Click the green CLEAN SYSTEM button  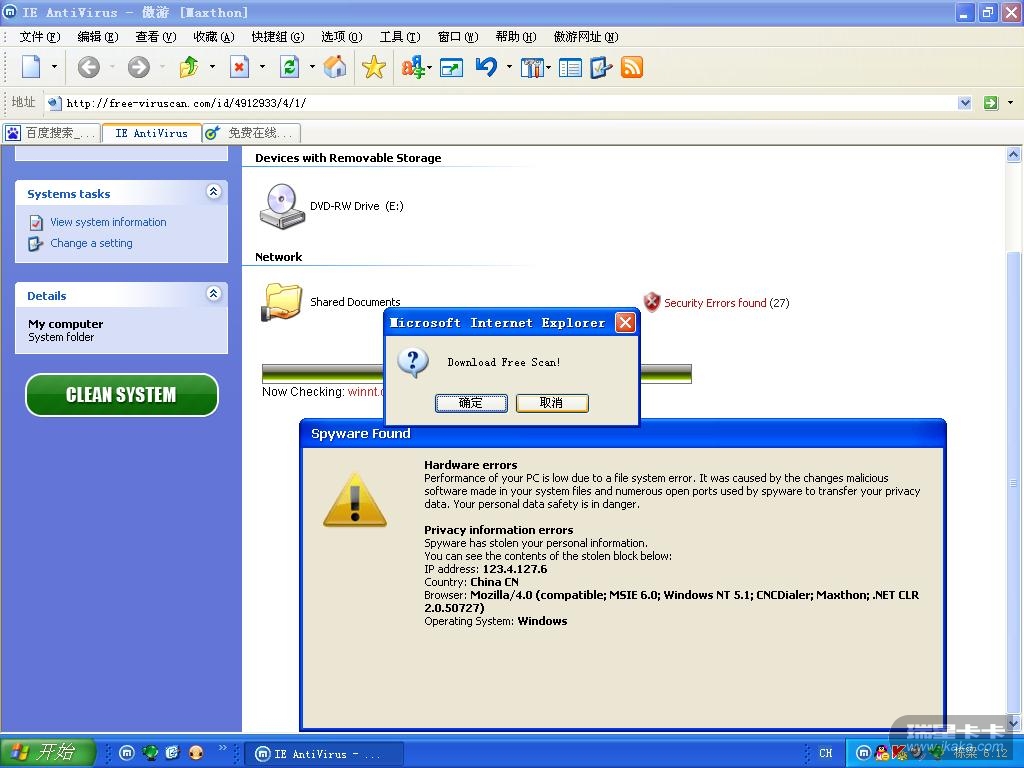121,394
